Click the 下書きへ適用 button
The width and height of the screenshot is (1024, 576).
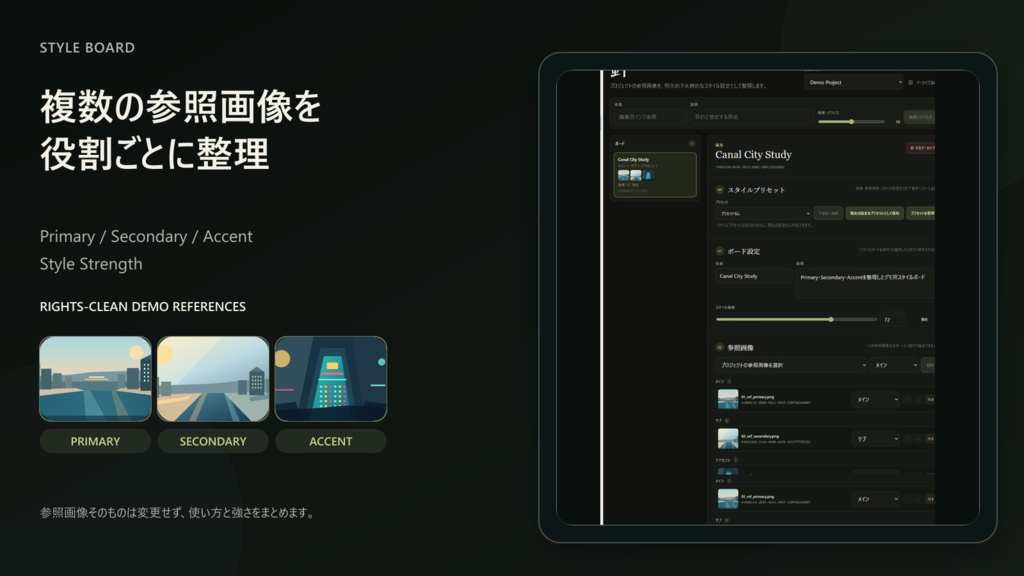click(x=828, y=214)
